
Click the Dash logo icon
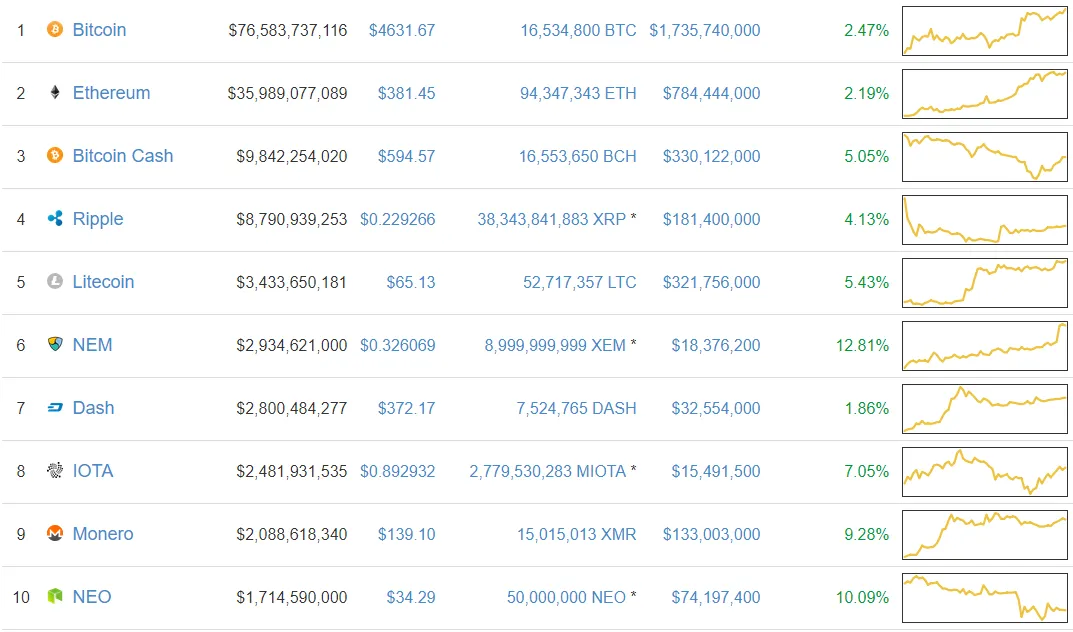(x=55, y=408)
